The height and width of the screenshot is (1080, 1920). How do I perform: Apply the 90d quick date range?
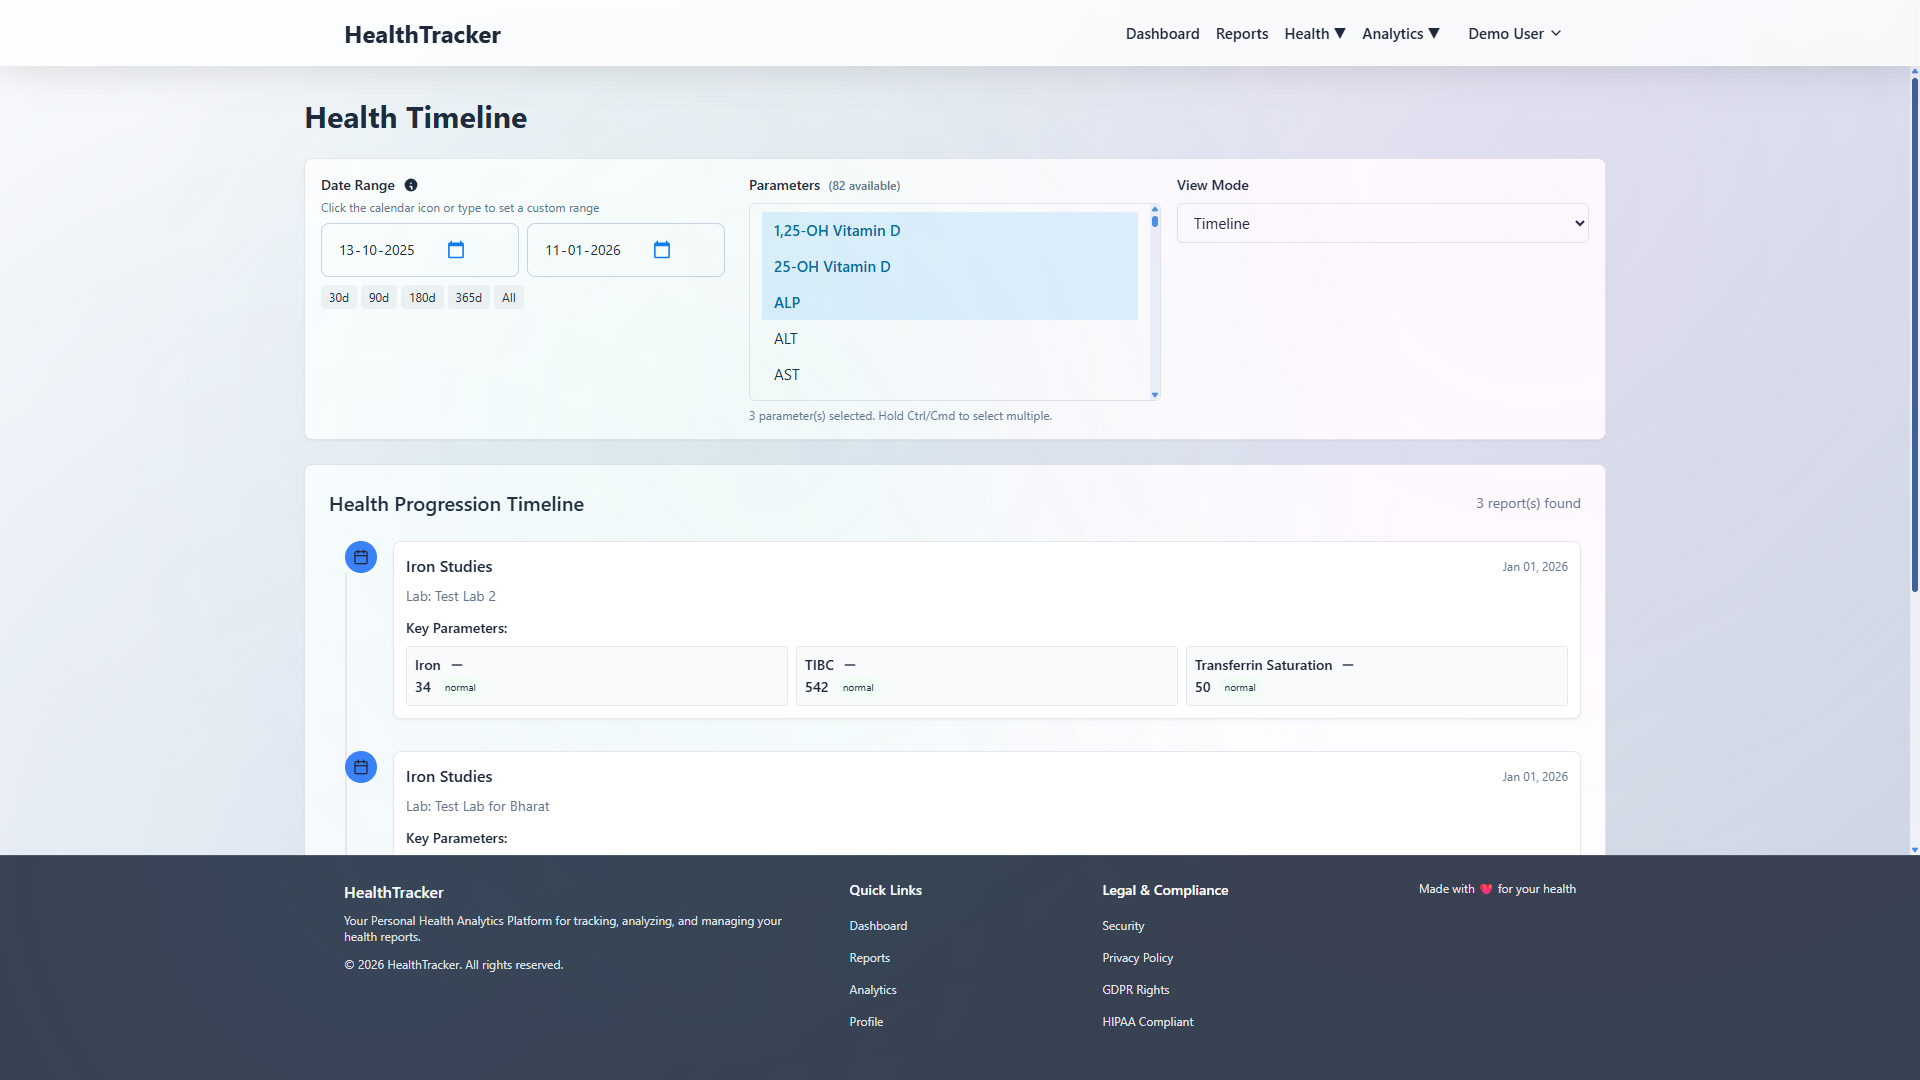[378, 297]
